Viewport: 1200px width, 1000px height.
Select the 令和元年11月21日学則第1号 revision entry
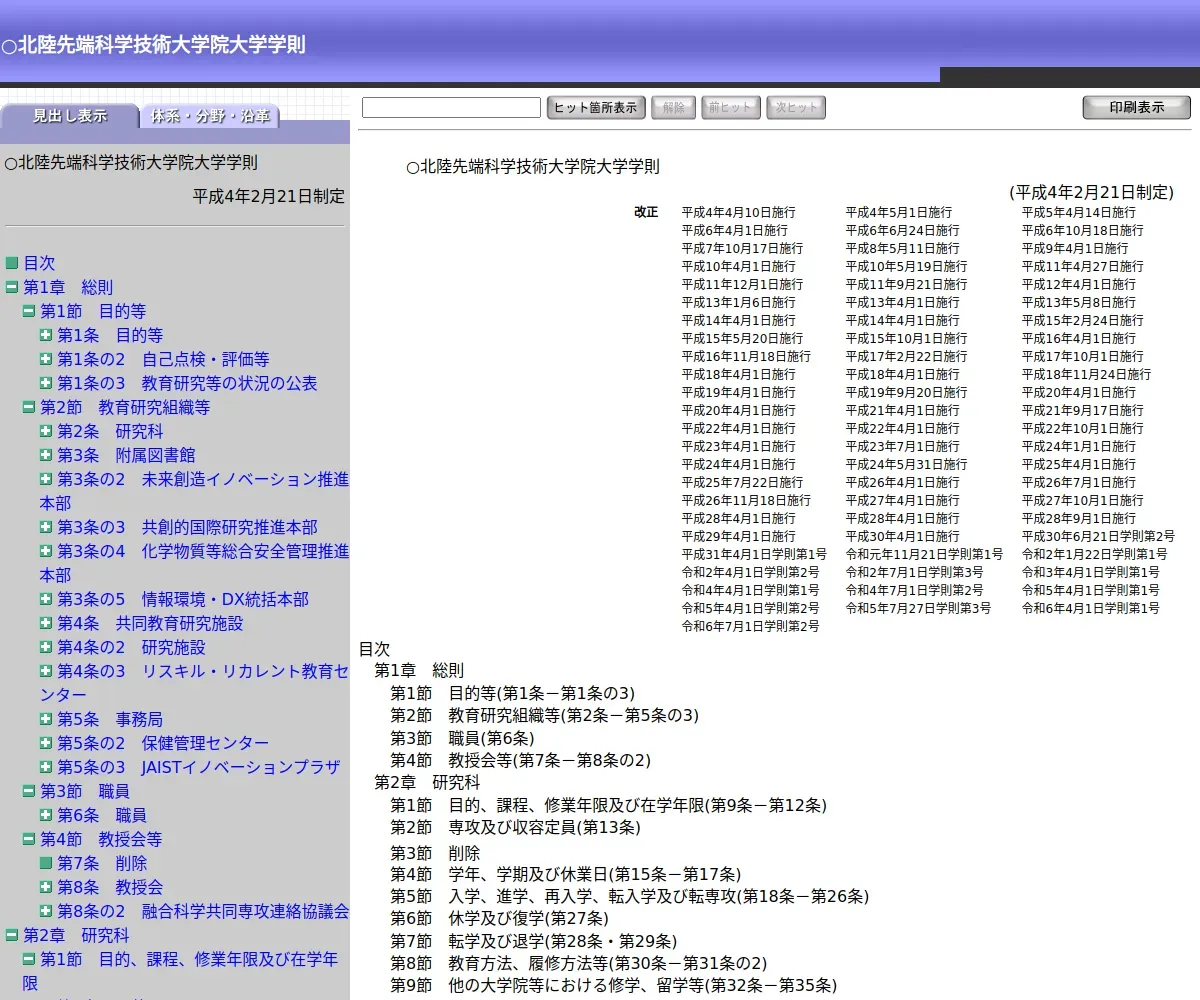pyautogui.click(x=924, y=554)
